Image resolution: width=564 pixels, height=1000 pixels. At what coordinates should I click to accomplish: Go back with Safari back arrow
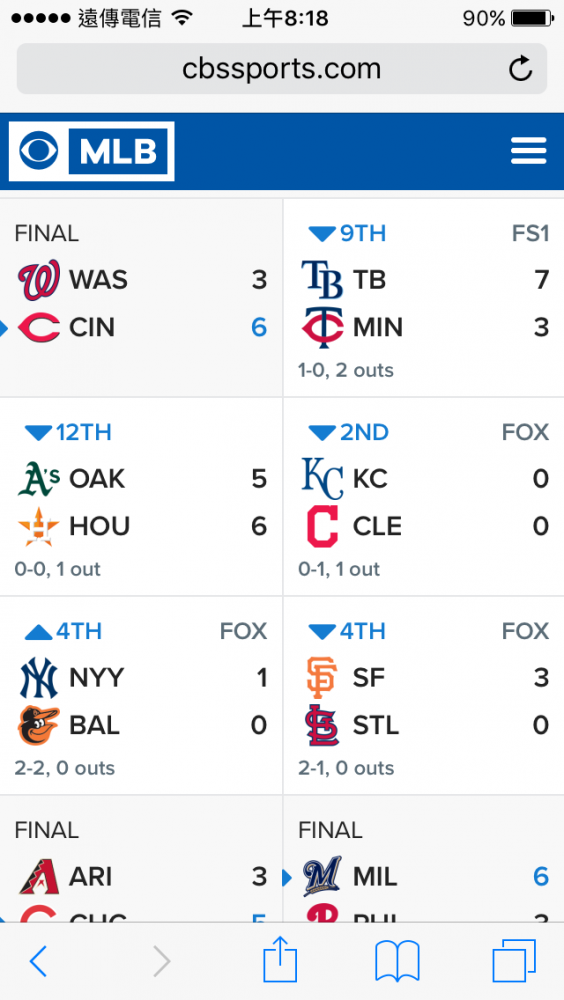point(38,961)
